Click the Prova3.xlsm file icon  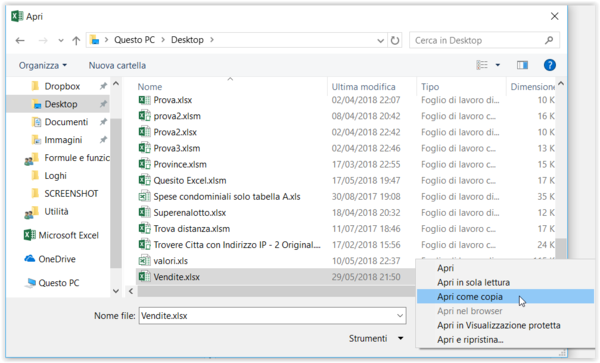pos(144,148)
